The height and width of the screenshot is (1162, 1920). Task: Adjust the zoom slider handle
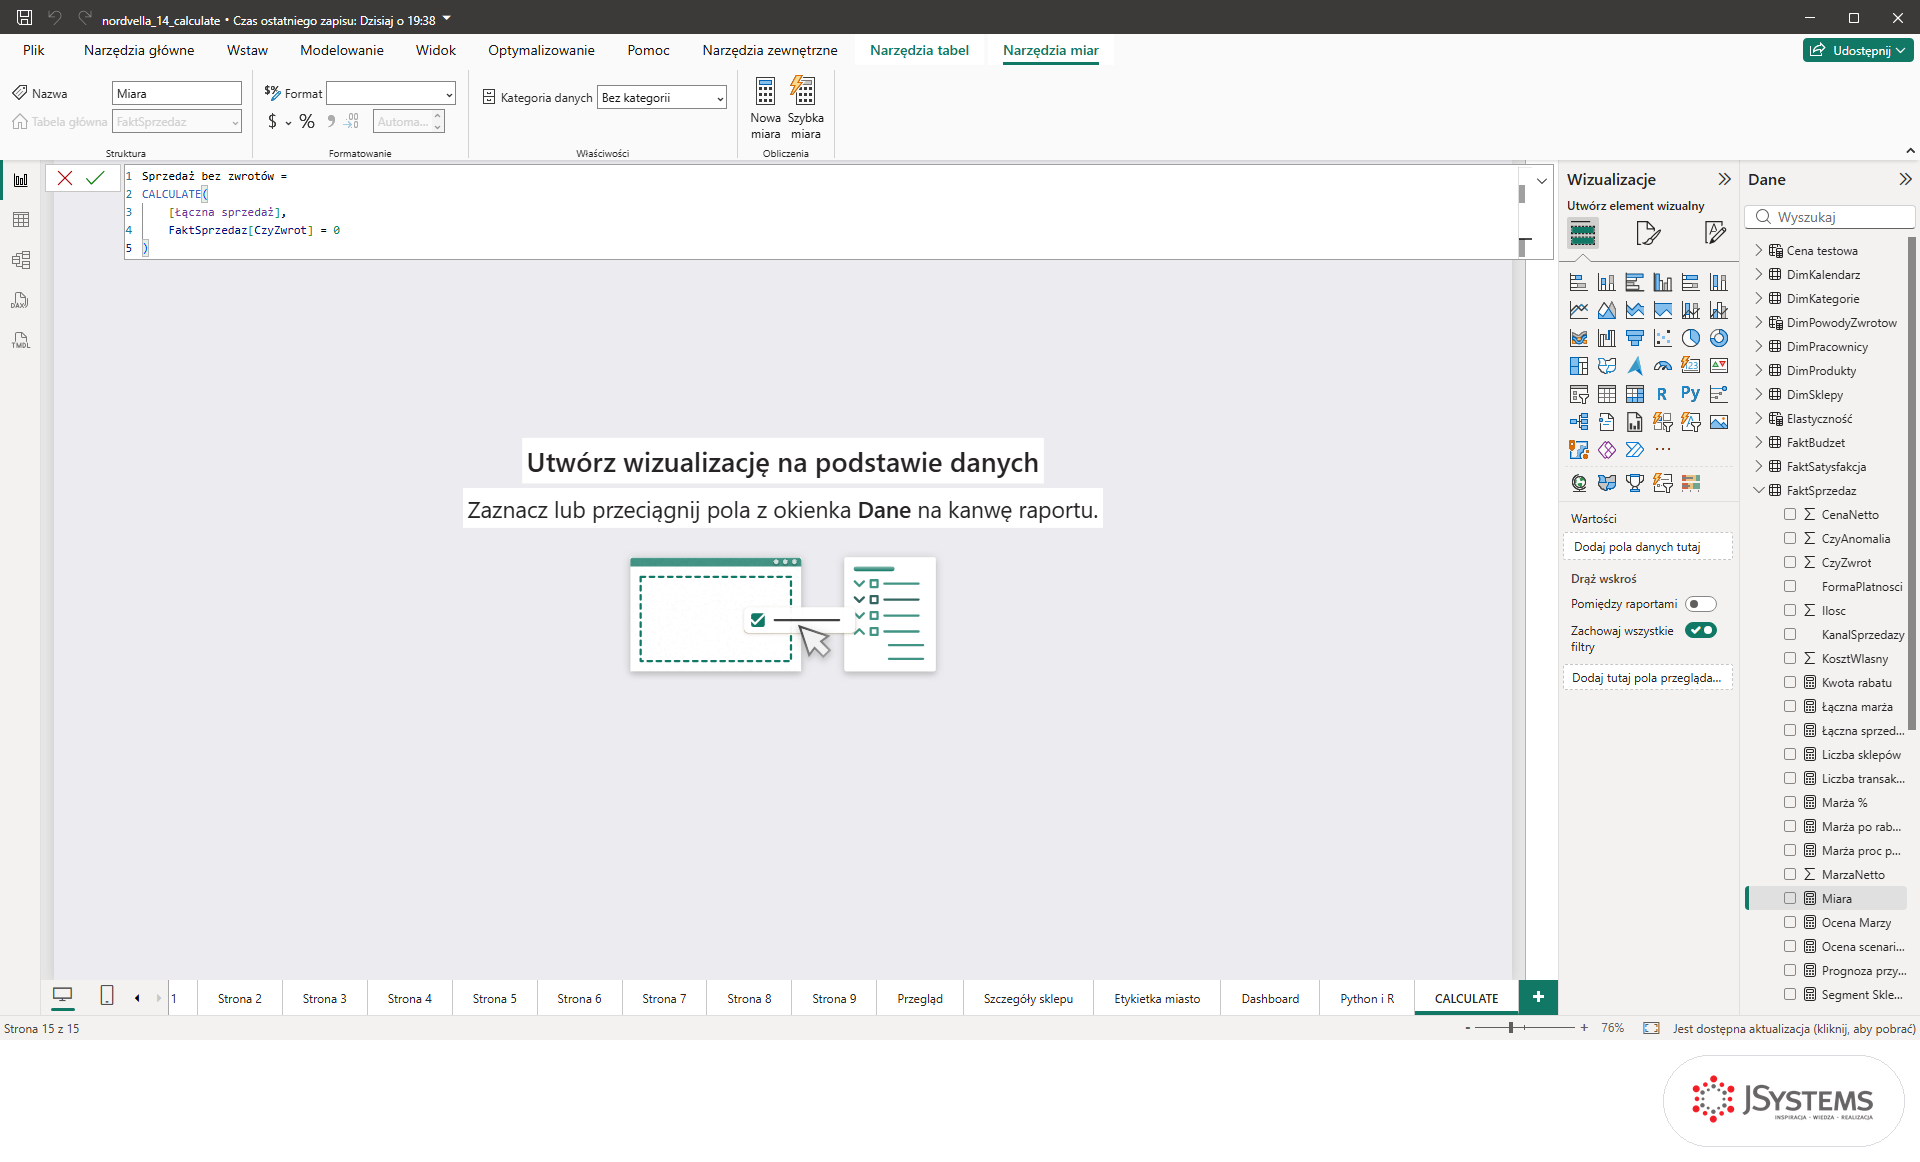1511,1027
